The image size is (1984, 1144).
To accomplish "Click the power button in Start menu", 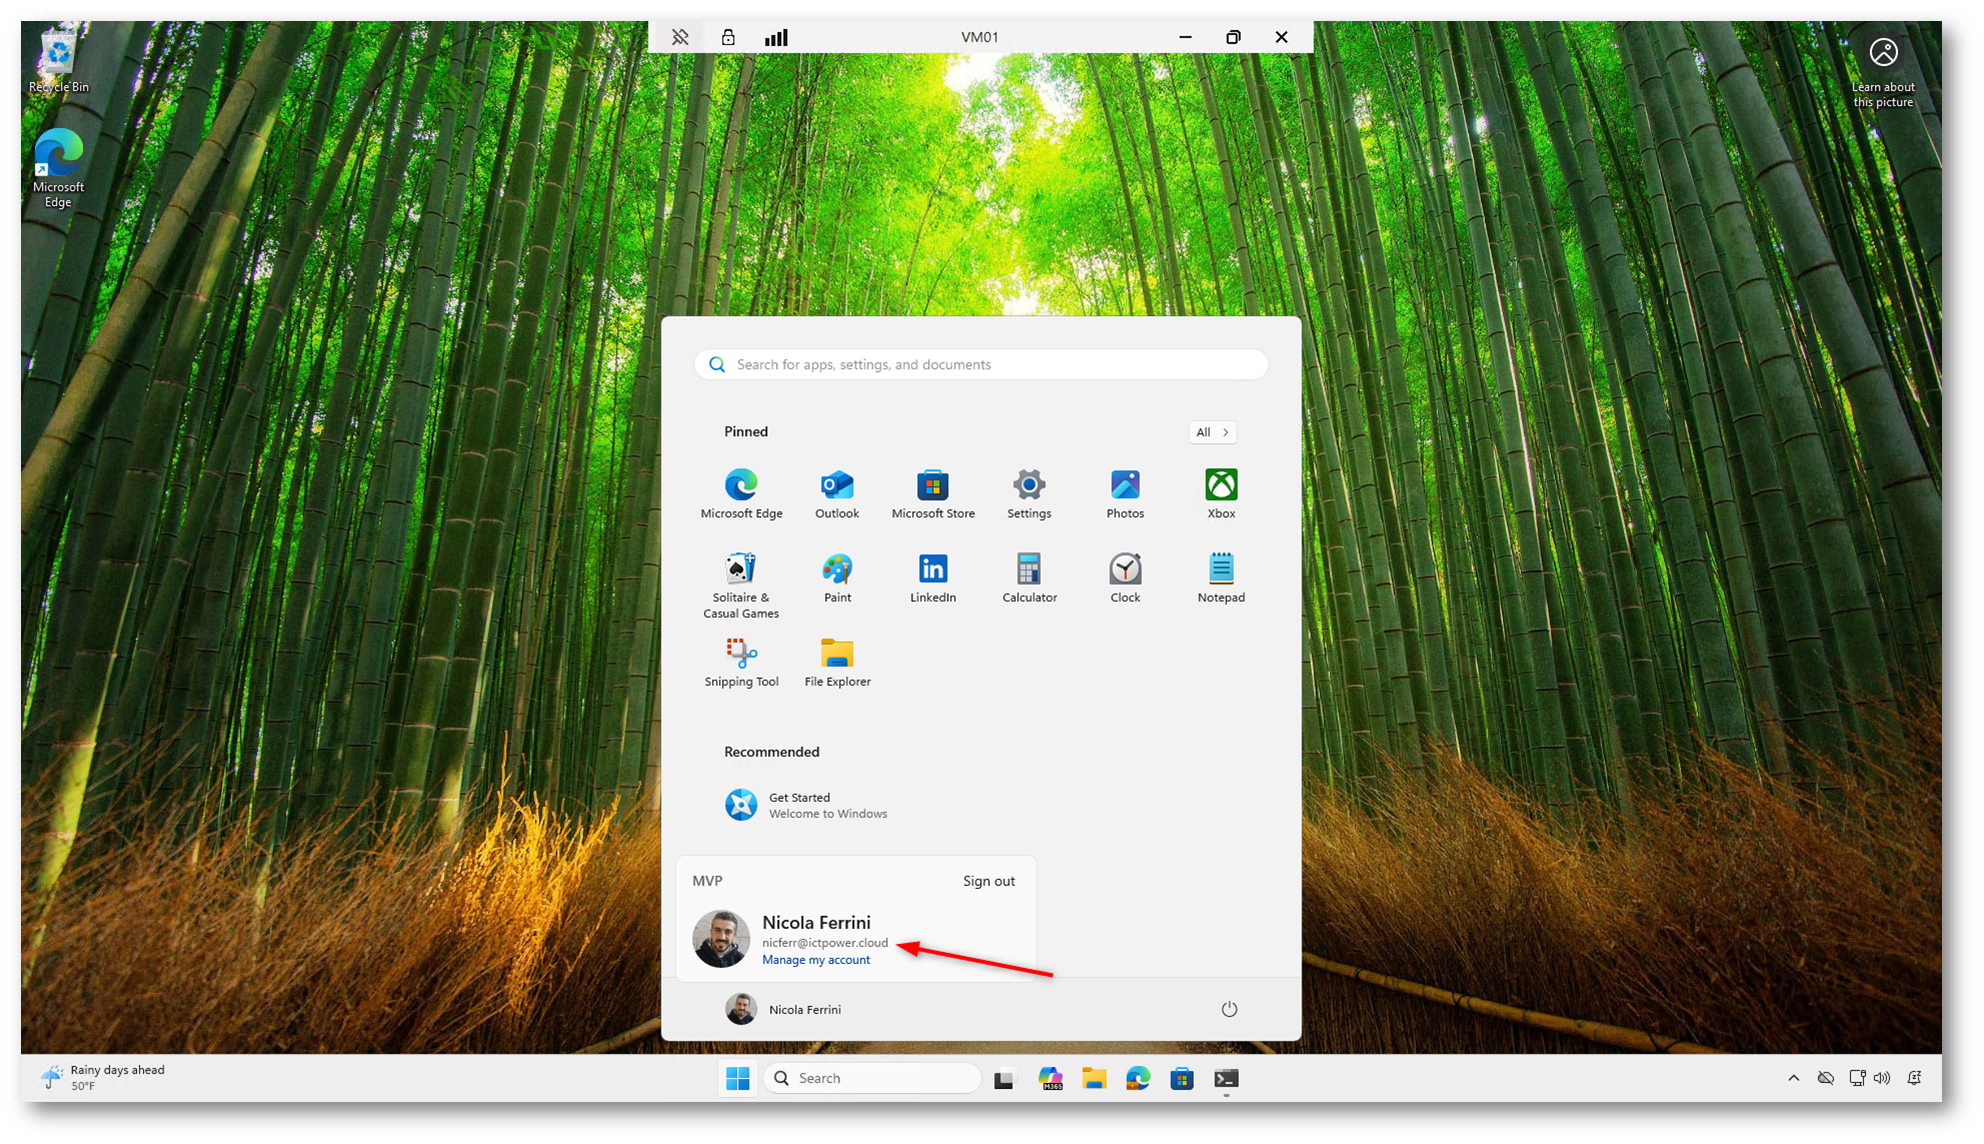I will coord(1229,1009).
